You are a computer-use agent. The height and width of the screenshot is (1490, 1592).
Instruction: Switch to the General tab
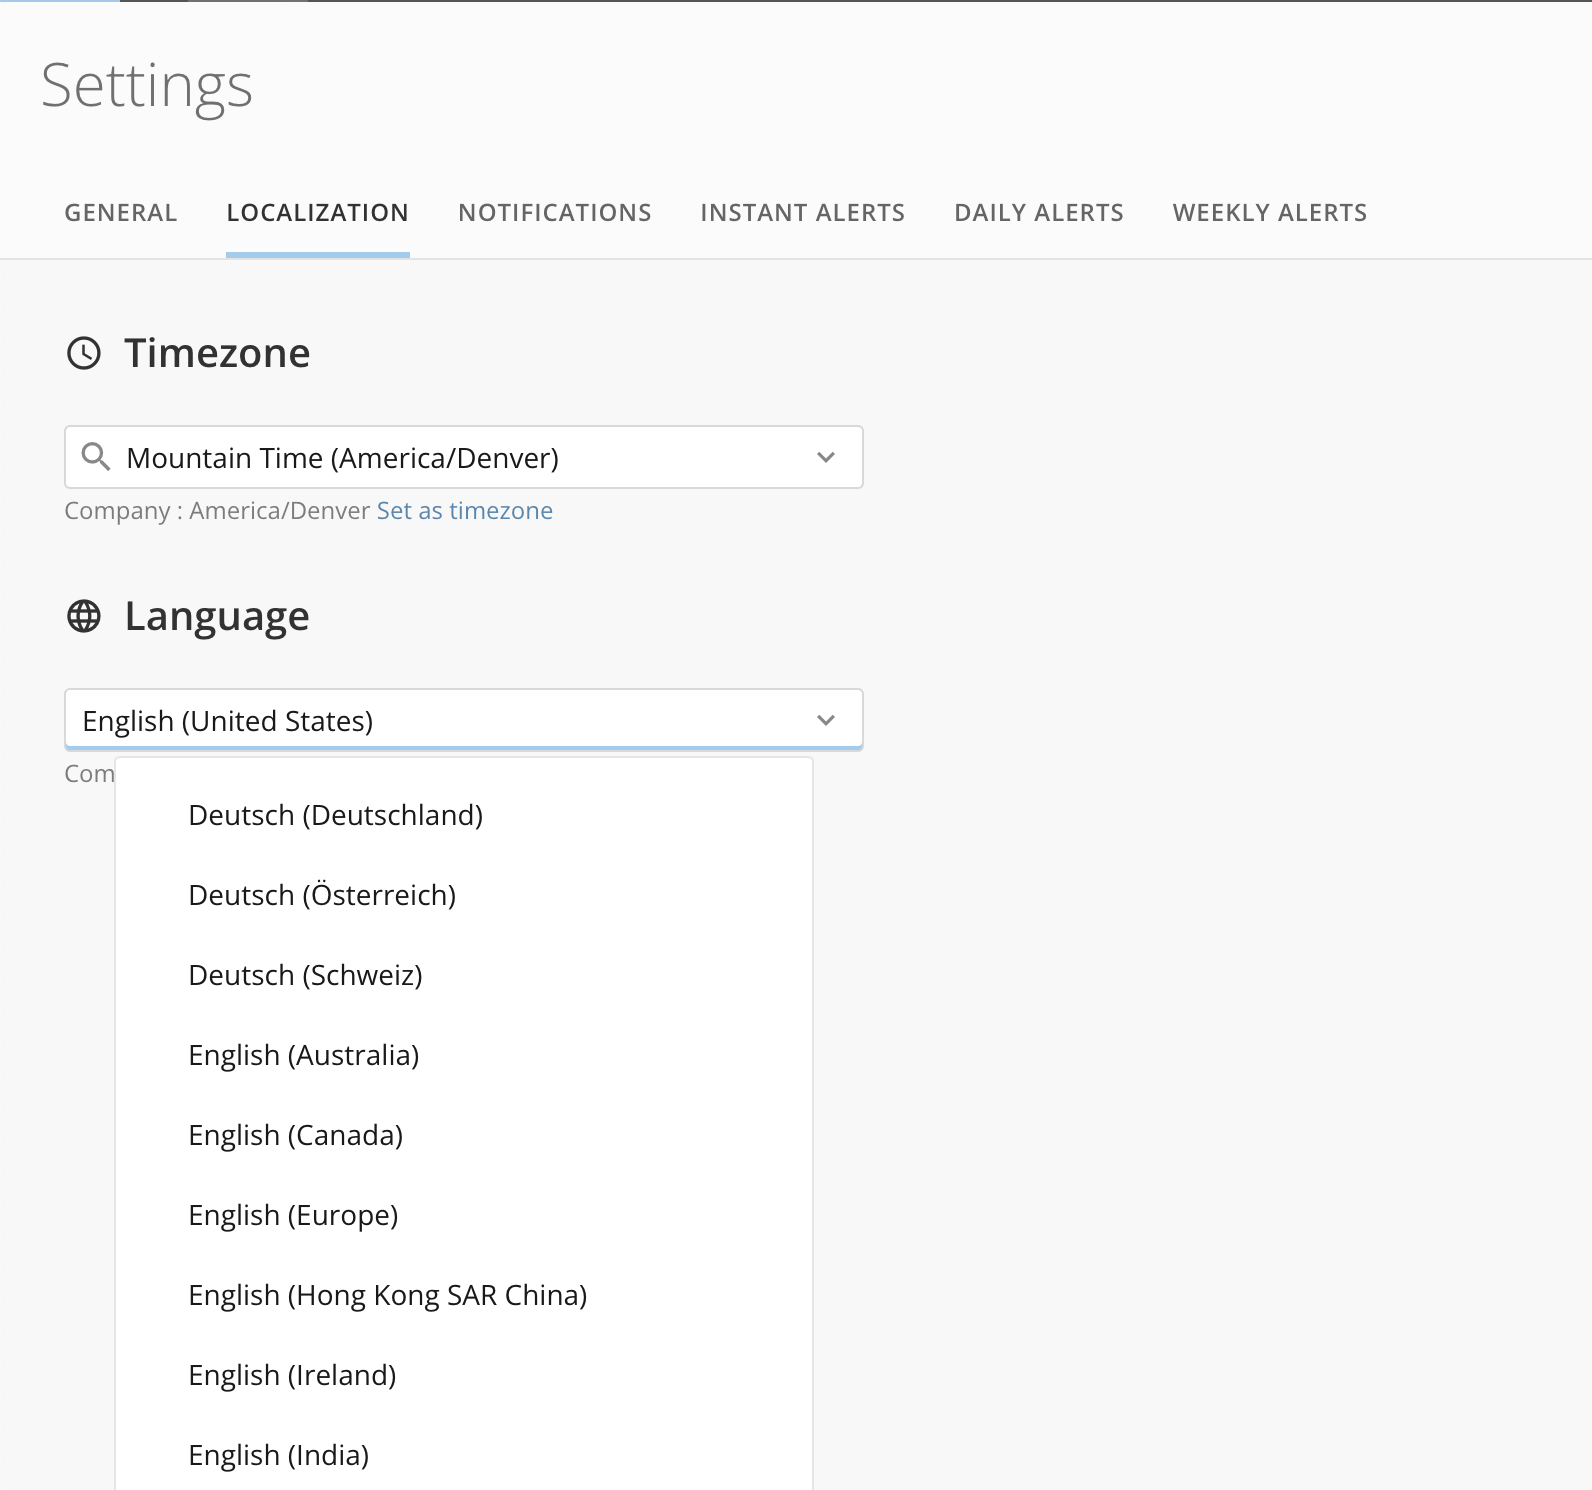coord(121,213)
